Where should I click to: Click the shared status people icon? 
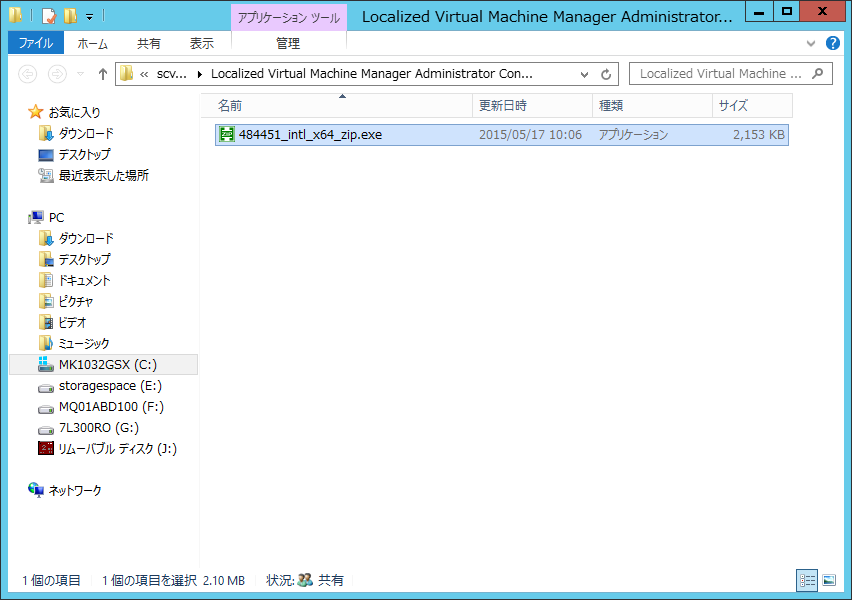[x=305, y=580]
